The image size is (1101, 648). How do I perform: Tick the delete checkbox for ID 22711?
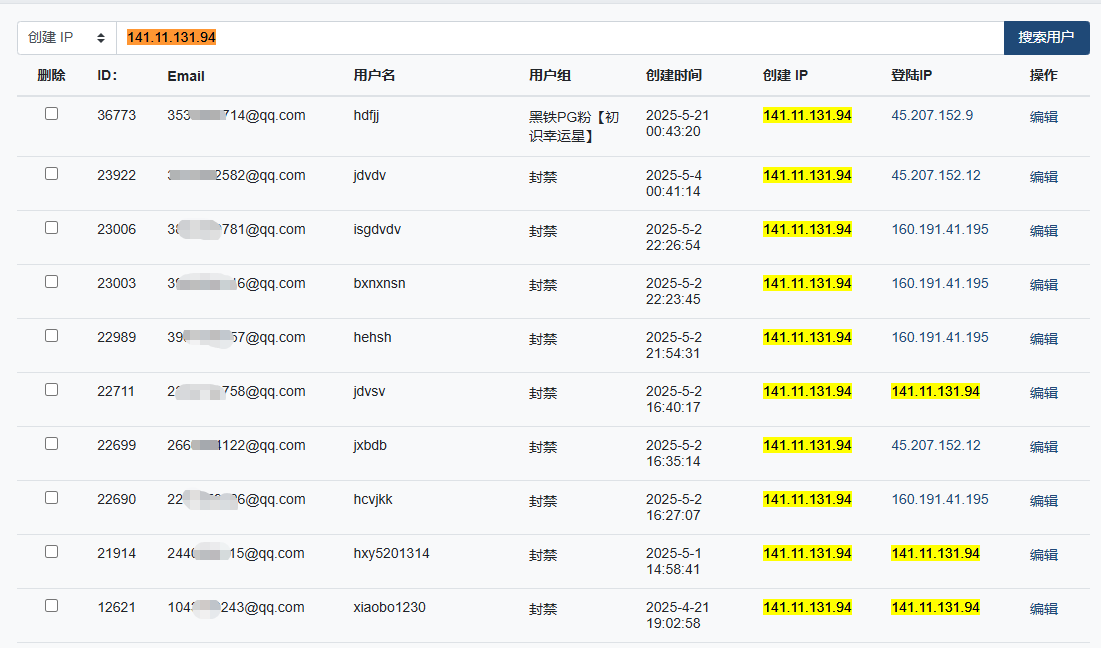point(51,390)
